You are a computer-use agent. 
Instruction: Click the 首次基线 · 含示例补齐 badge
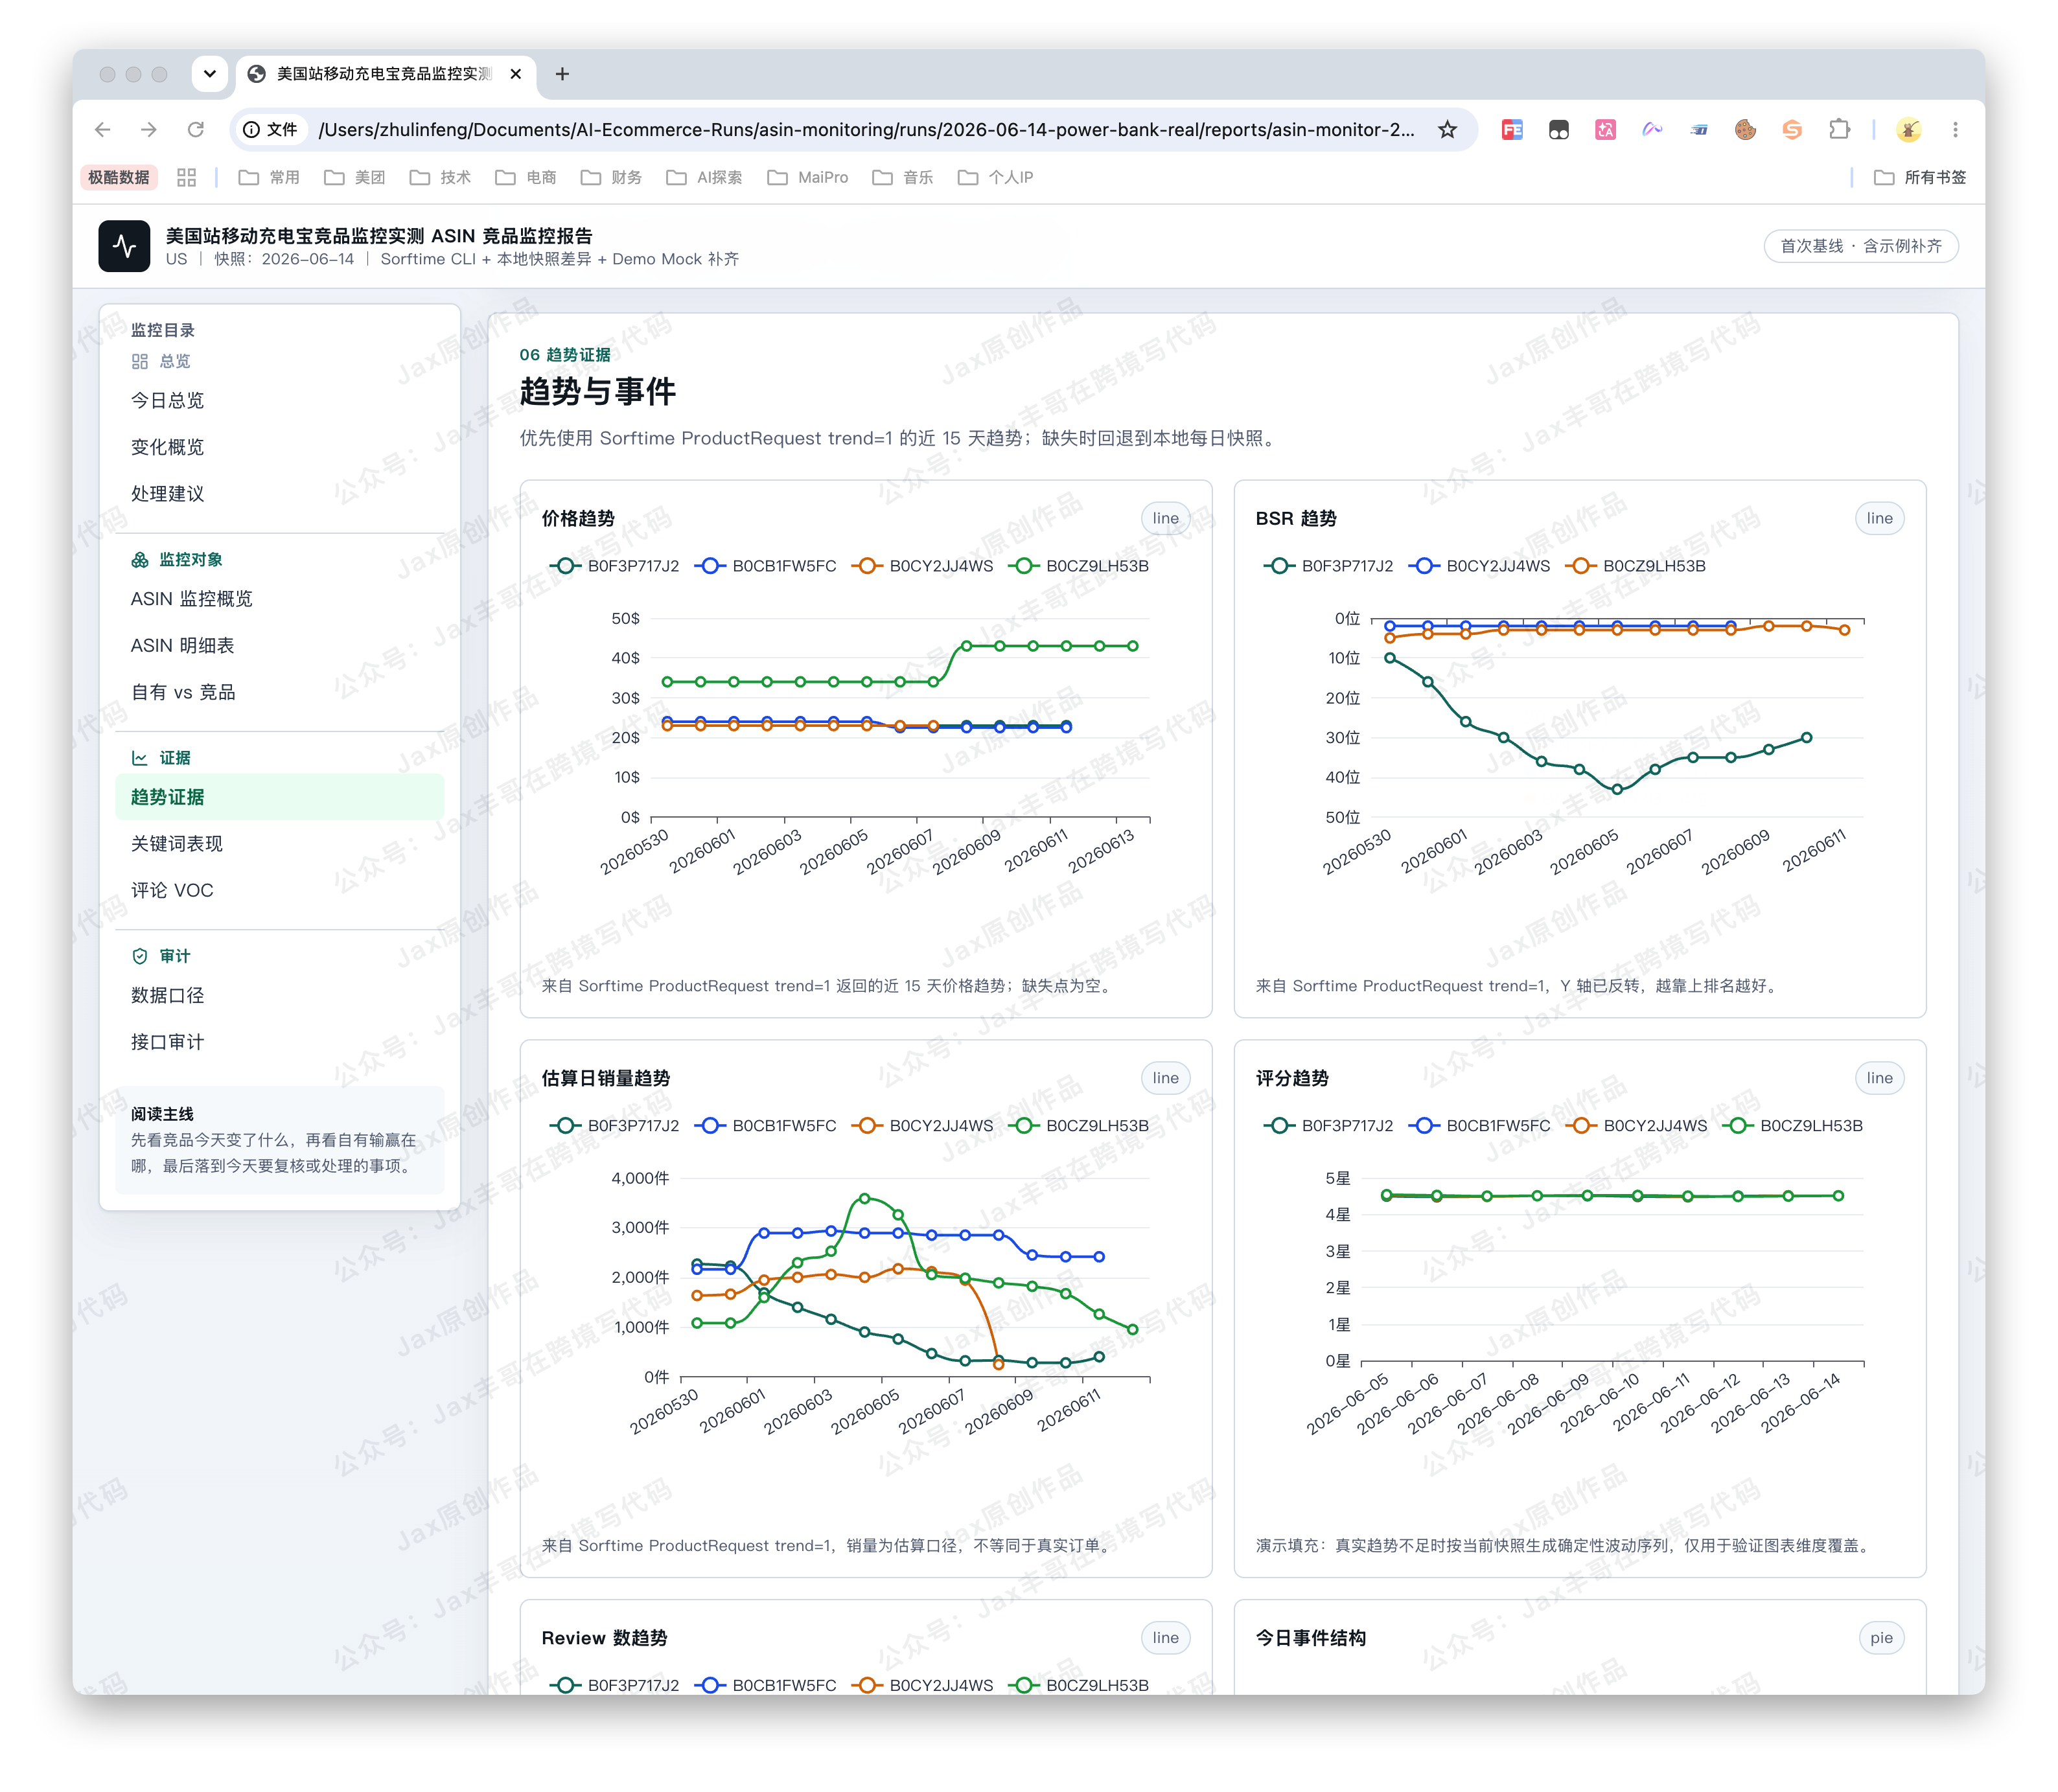[x=1860, y=246]
